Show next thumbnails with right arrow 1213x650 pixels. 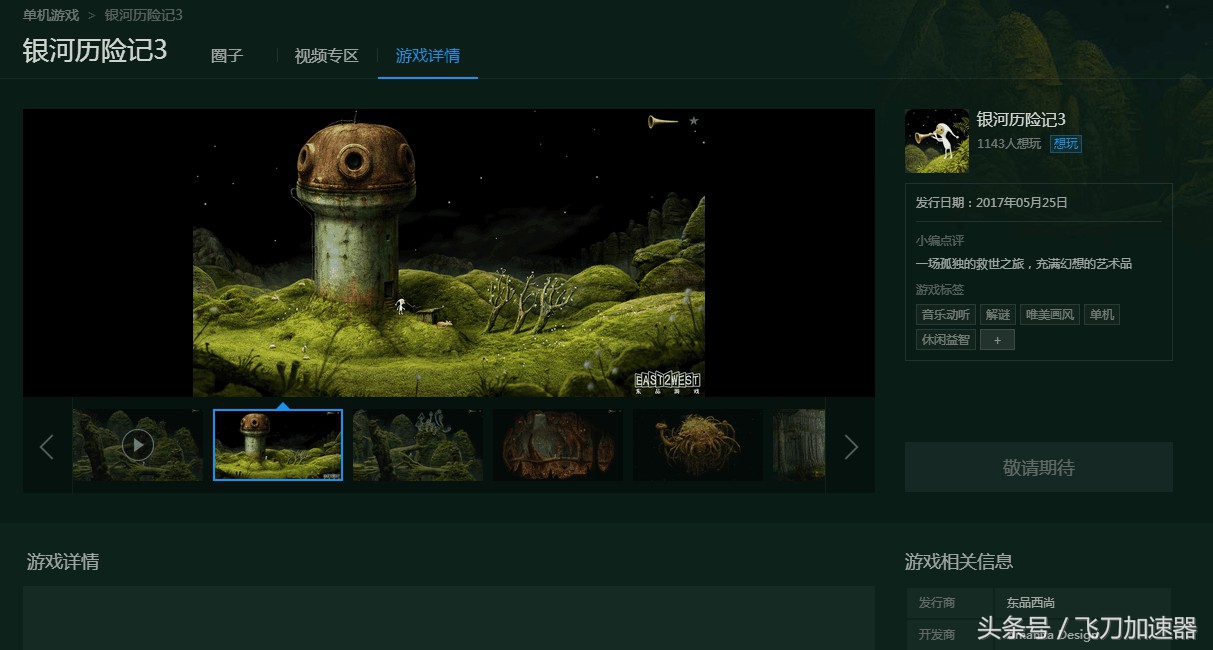851,446
